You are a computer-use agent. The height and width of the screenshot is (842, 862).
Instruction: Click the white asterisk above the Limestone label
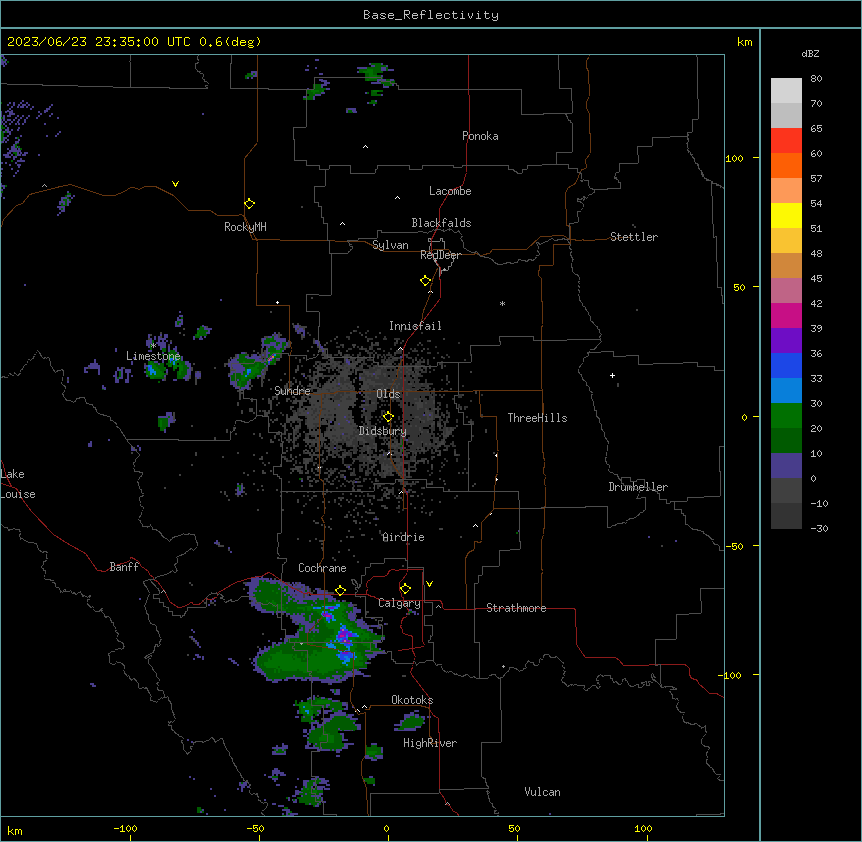[x=153, y=345]
